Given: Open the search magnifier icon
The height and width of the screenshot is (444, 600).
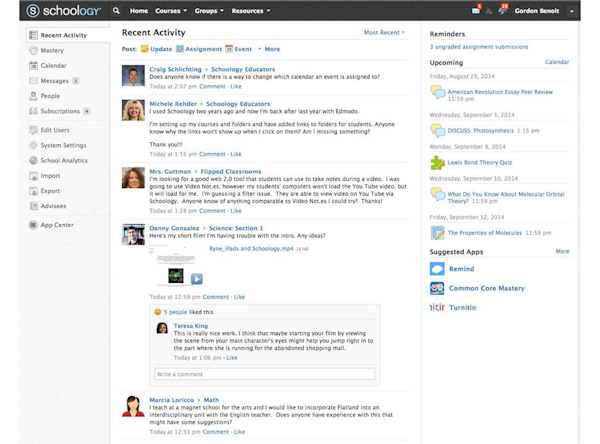Looking at the screenshot, I should pyautogui.click(x=116, y=11).
